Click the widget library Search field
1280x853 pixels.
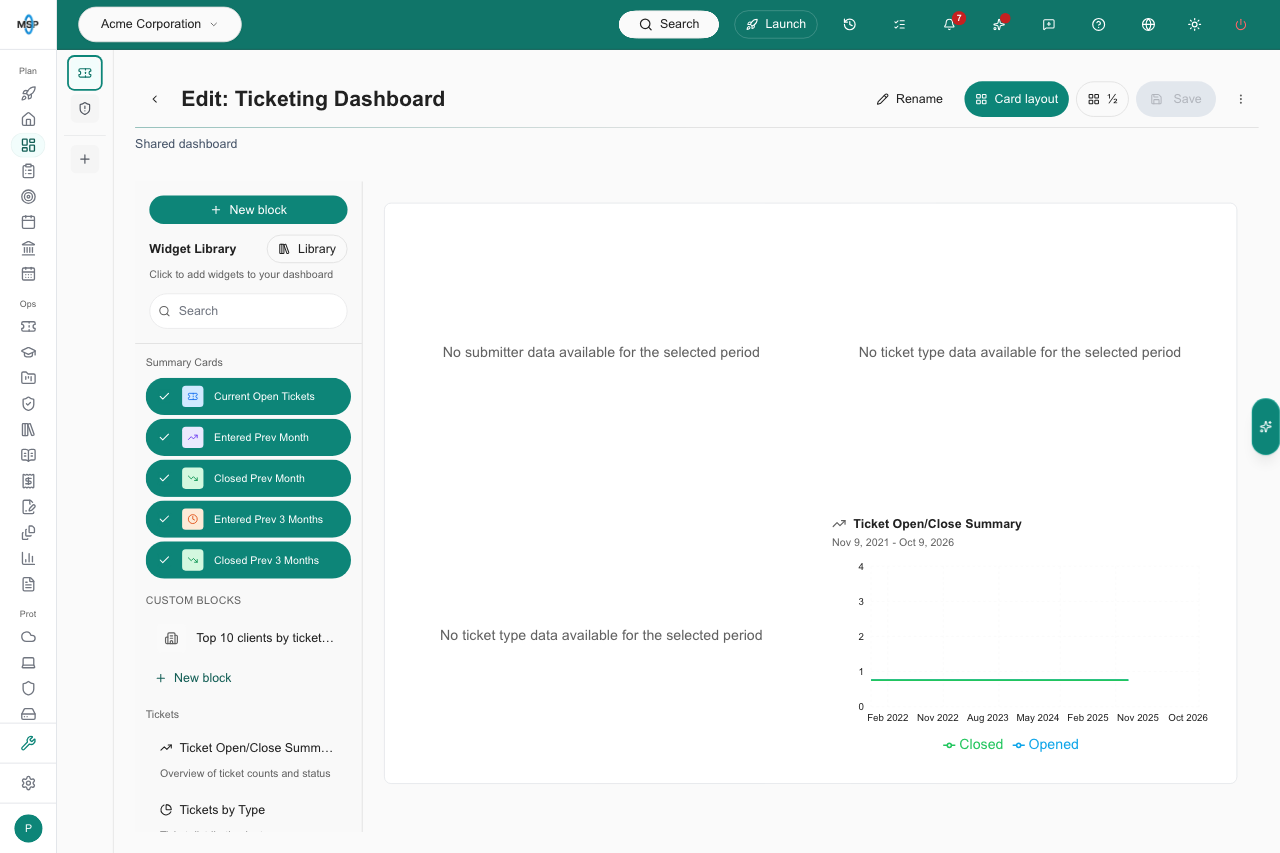[248, 311]
